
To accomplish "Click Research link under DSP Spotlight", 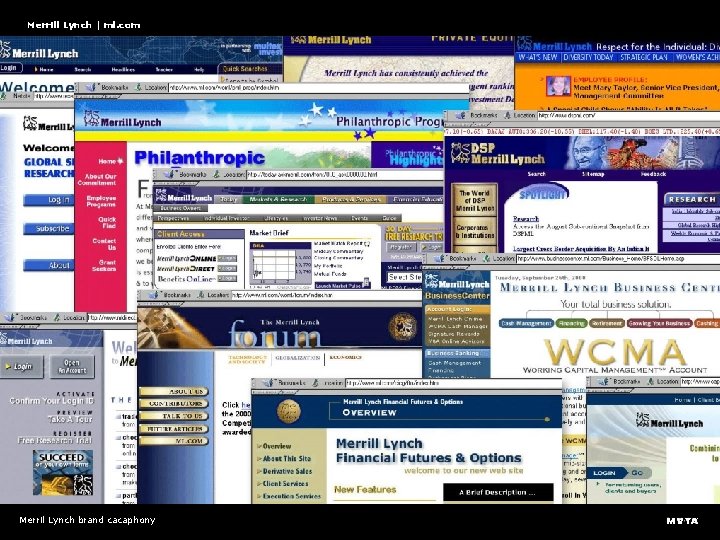I will (526, 219).
